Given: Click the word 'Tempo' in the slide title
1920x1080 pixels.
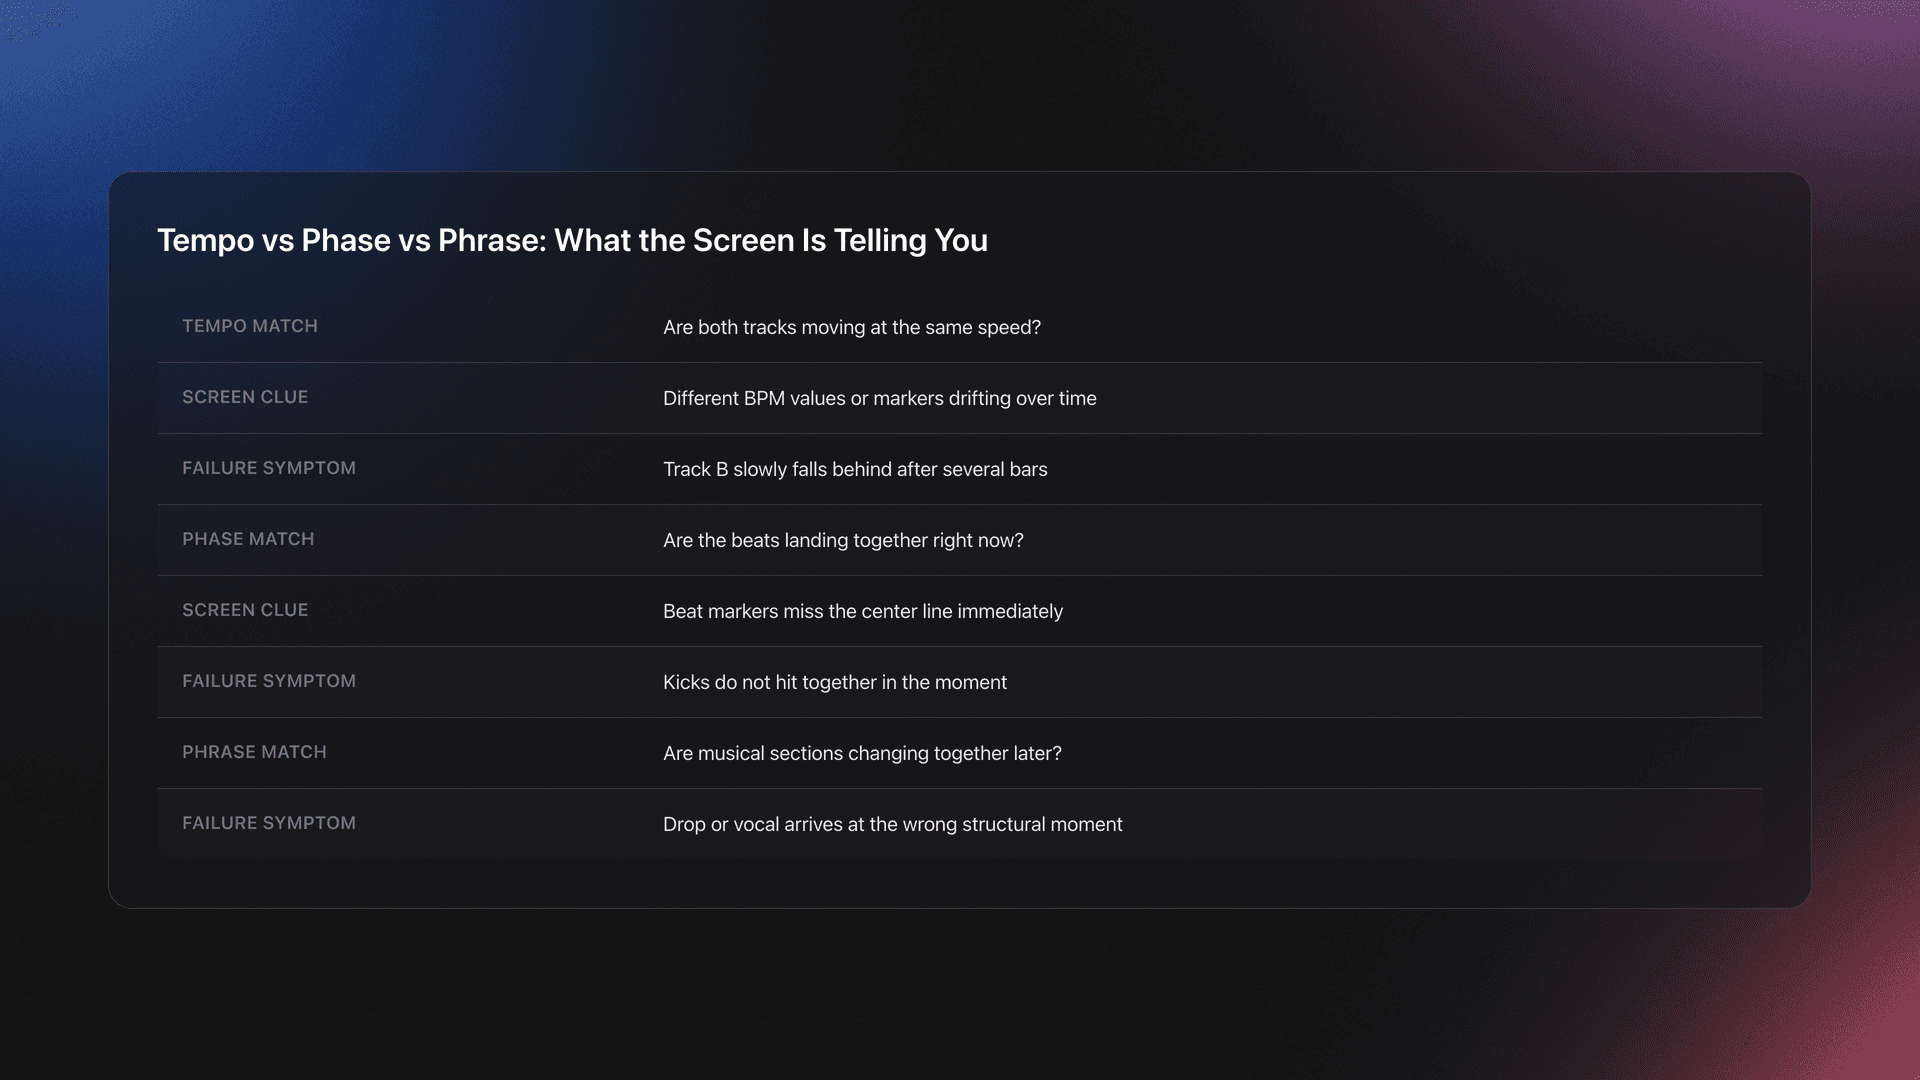Looking at the screenshot, I should click(x=205, y=241).
